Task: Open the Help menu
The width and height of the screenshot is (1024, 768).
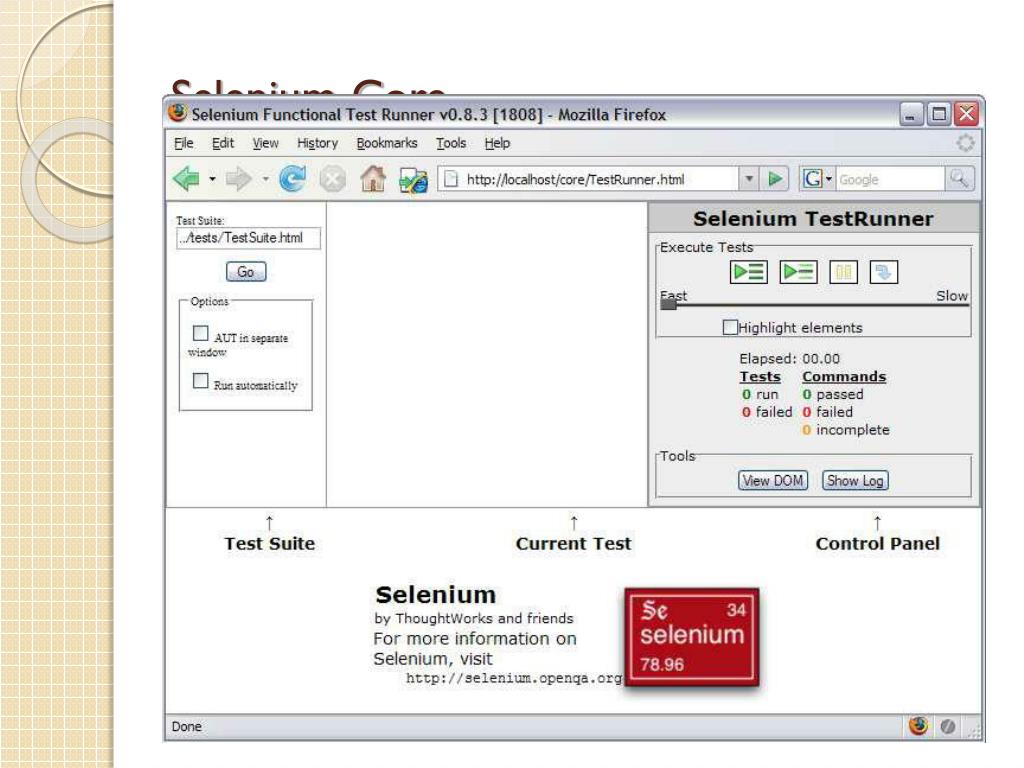Action: point(497,143)
